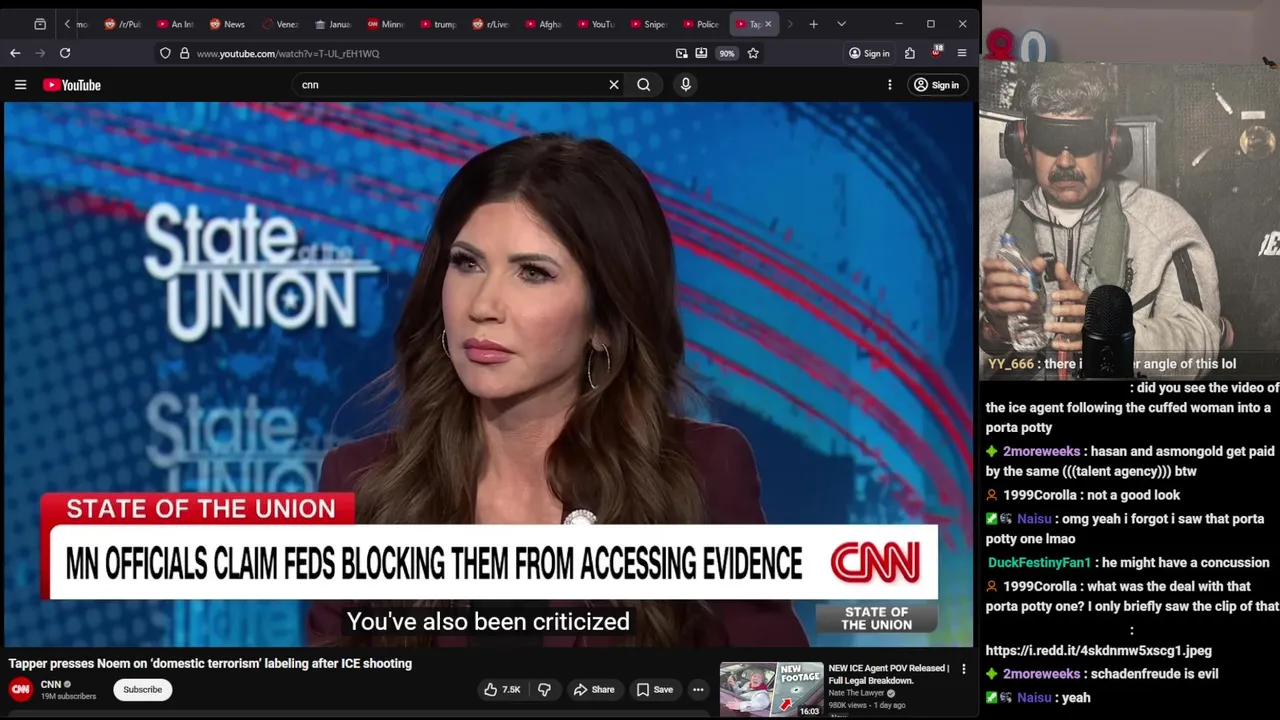Start voice search with the microphone
Screen dimensions: 1280x720
[686, 85]
